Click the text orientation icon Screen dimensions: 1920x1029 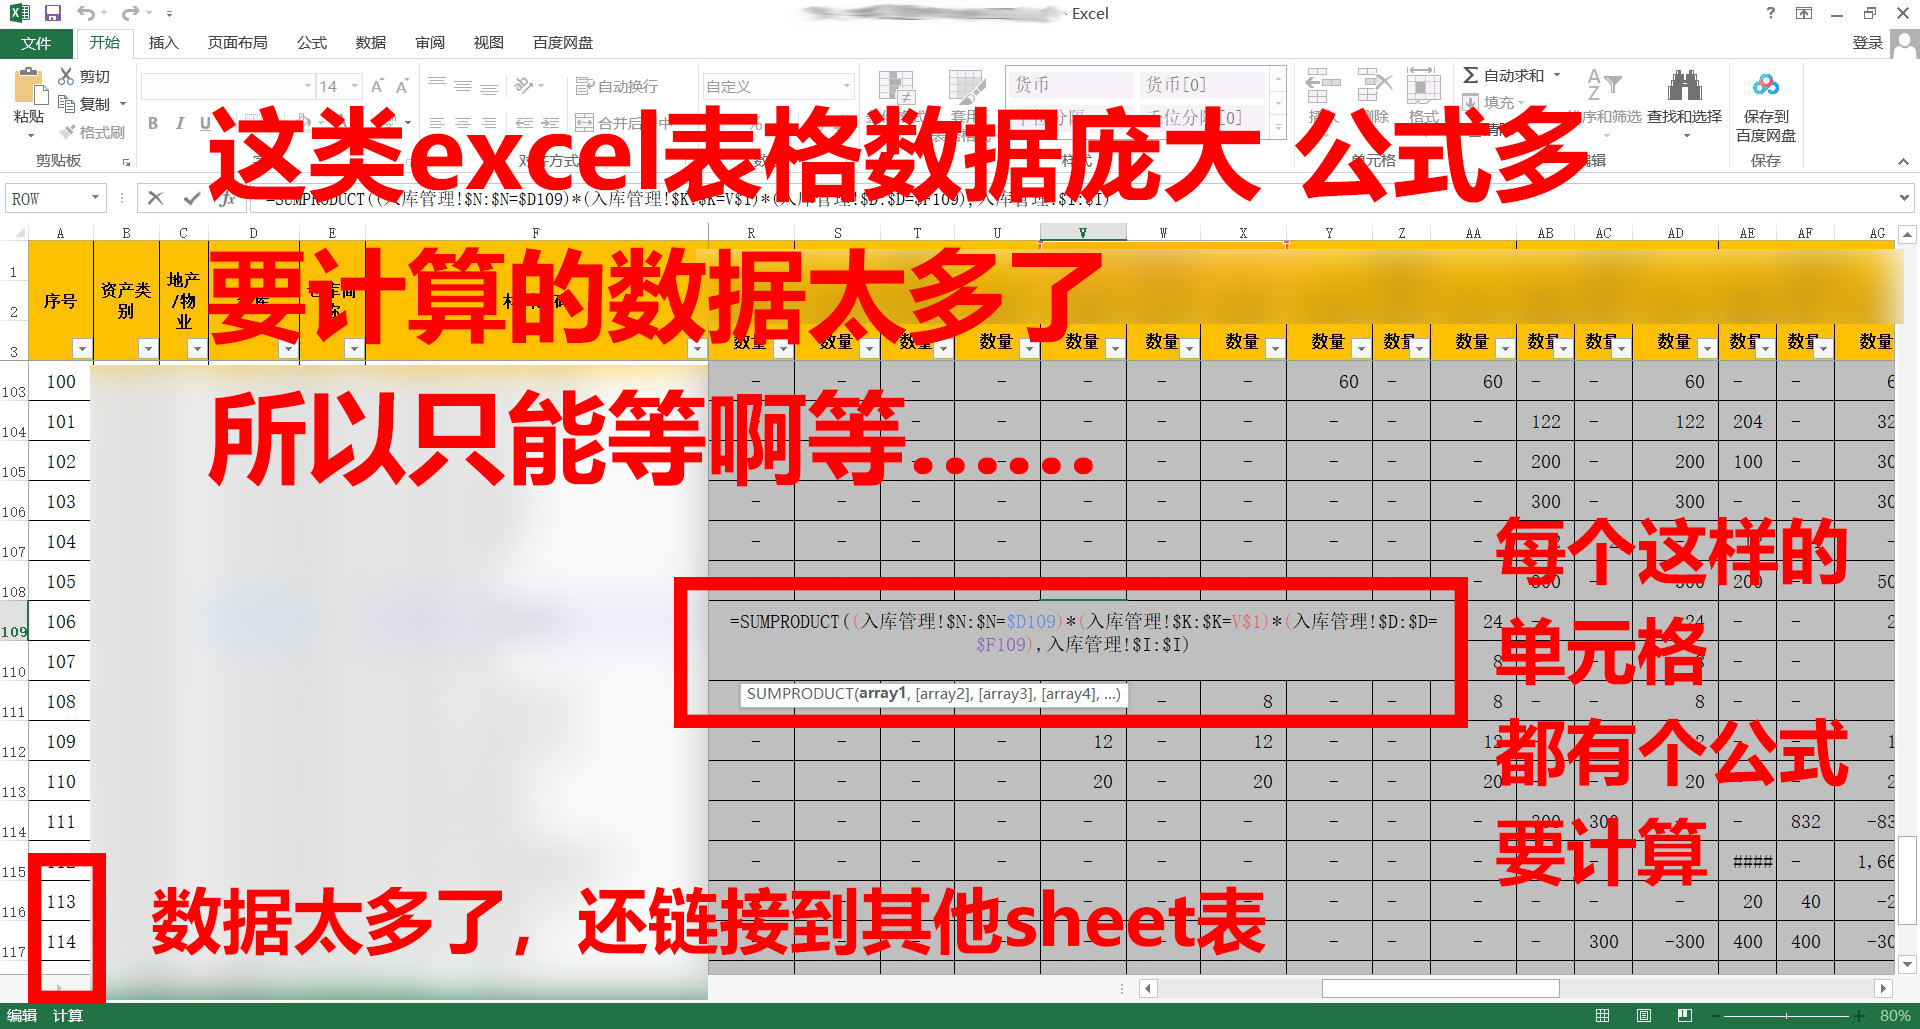pyautogui.click(x=524, y=86)
